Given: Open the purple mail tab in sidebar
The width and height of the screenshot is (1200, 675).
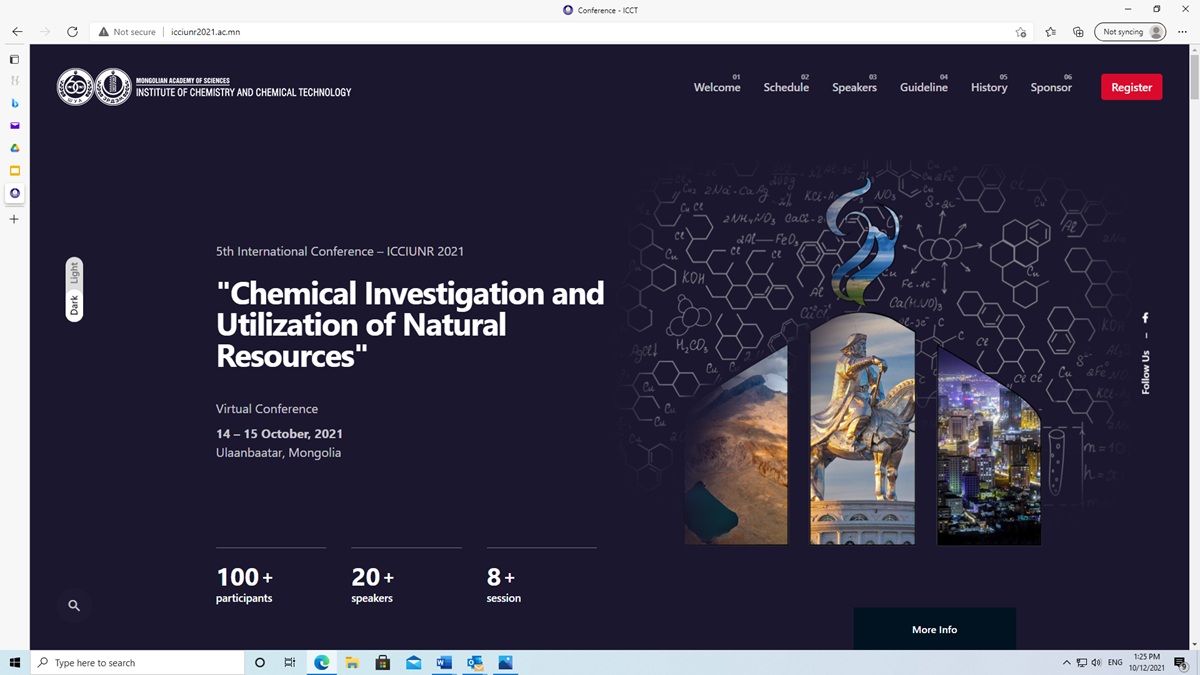Looking at the screenshot, I should click(14, 126).
